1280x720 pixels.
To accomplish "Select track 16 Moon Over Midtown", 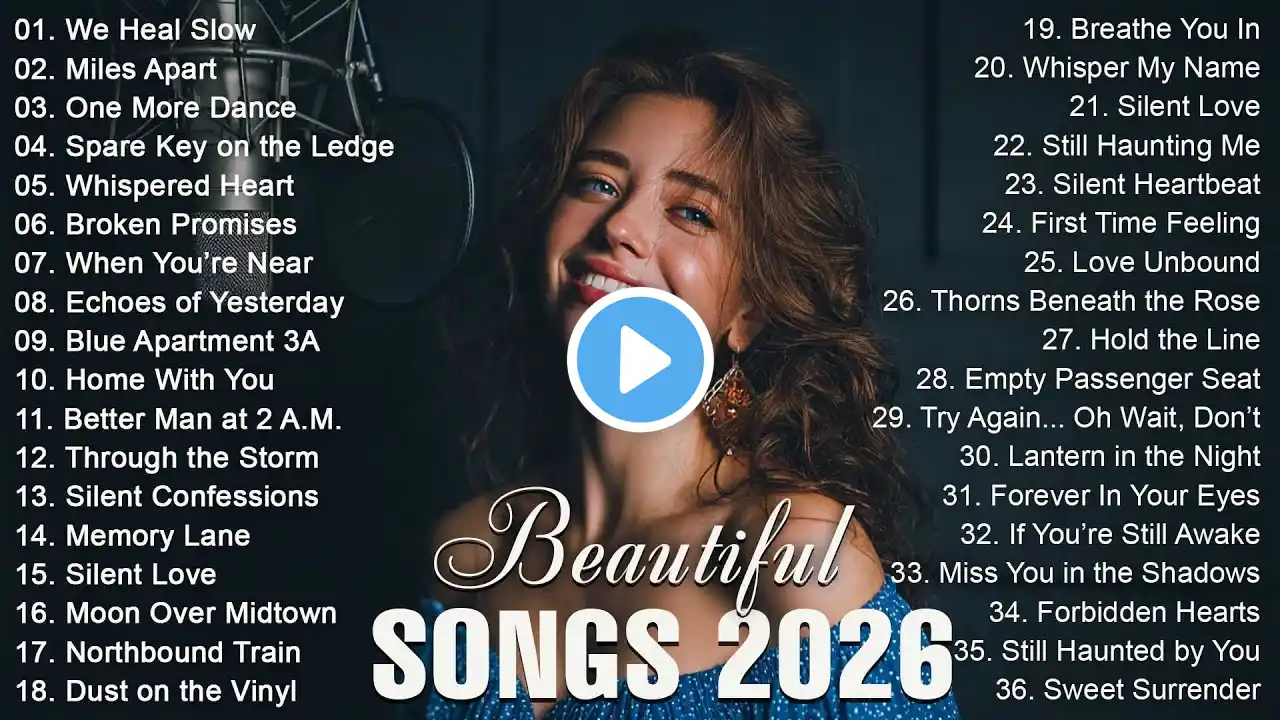I will point(175,613).
